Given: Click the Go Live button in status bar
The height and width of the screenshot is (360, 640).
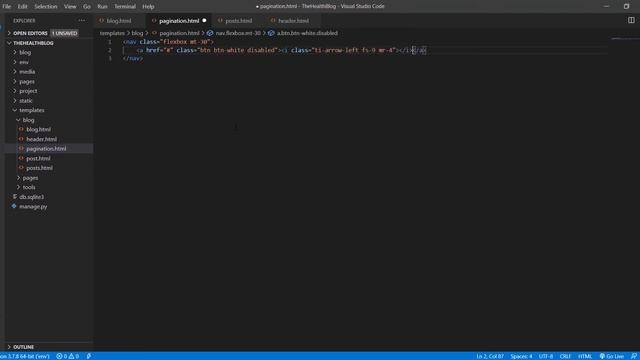Looking at the screenshot, I should pyautogui.click(x=612, y=356).
